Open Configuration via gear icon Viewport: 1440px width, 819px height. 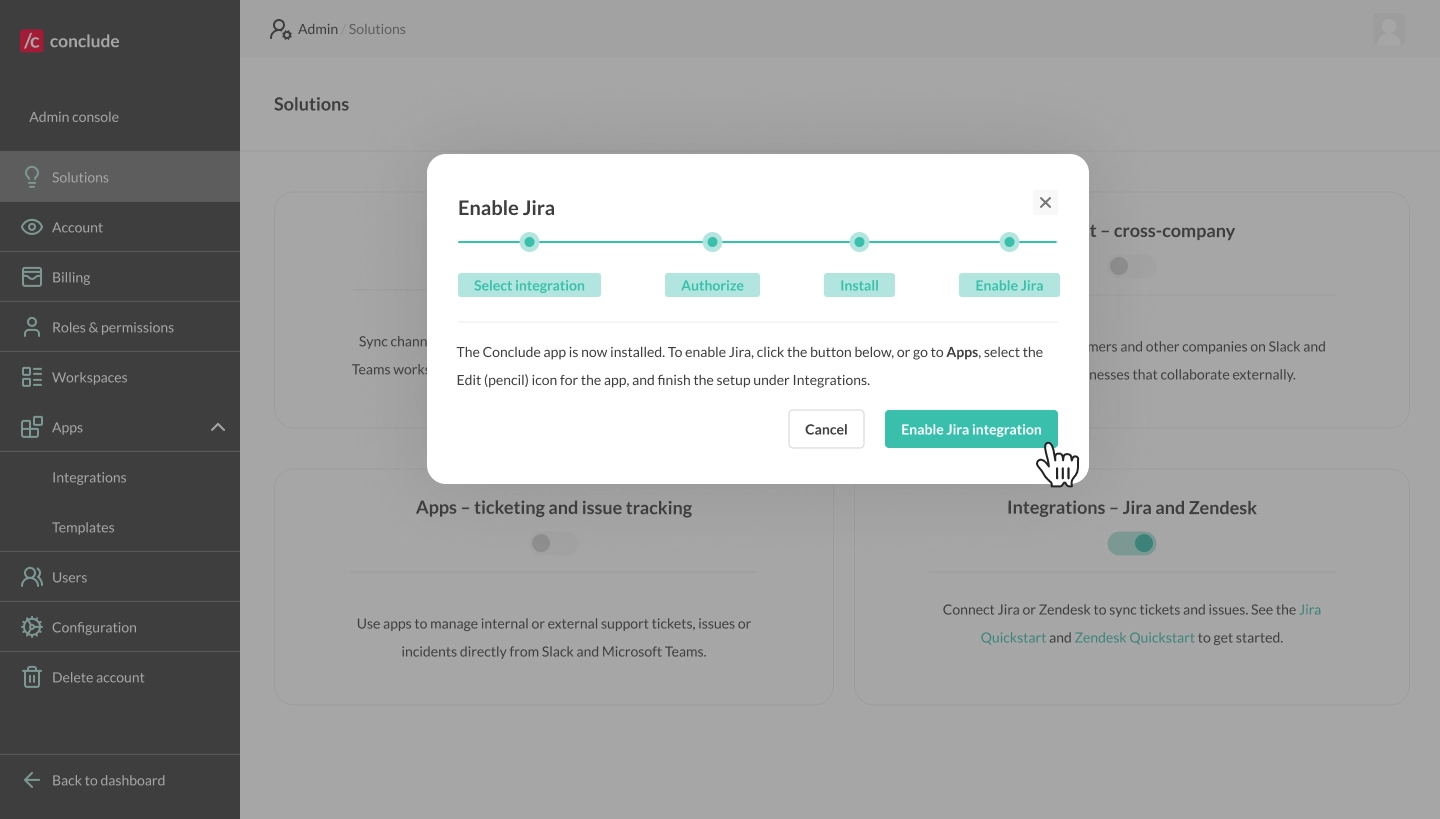(x=31, y=626)
